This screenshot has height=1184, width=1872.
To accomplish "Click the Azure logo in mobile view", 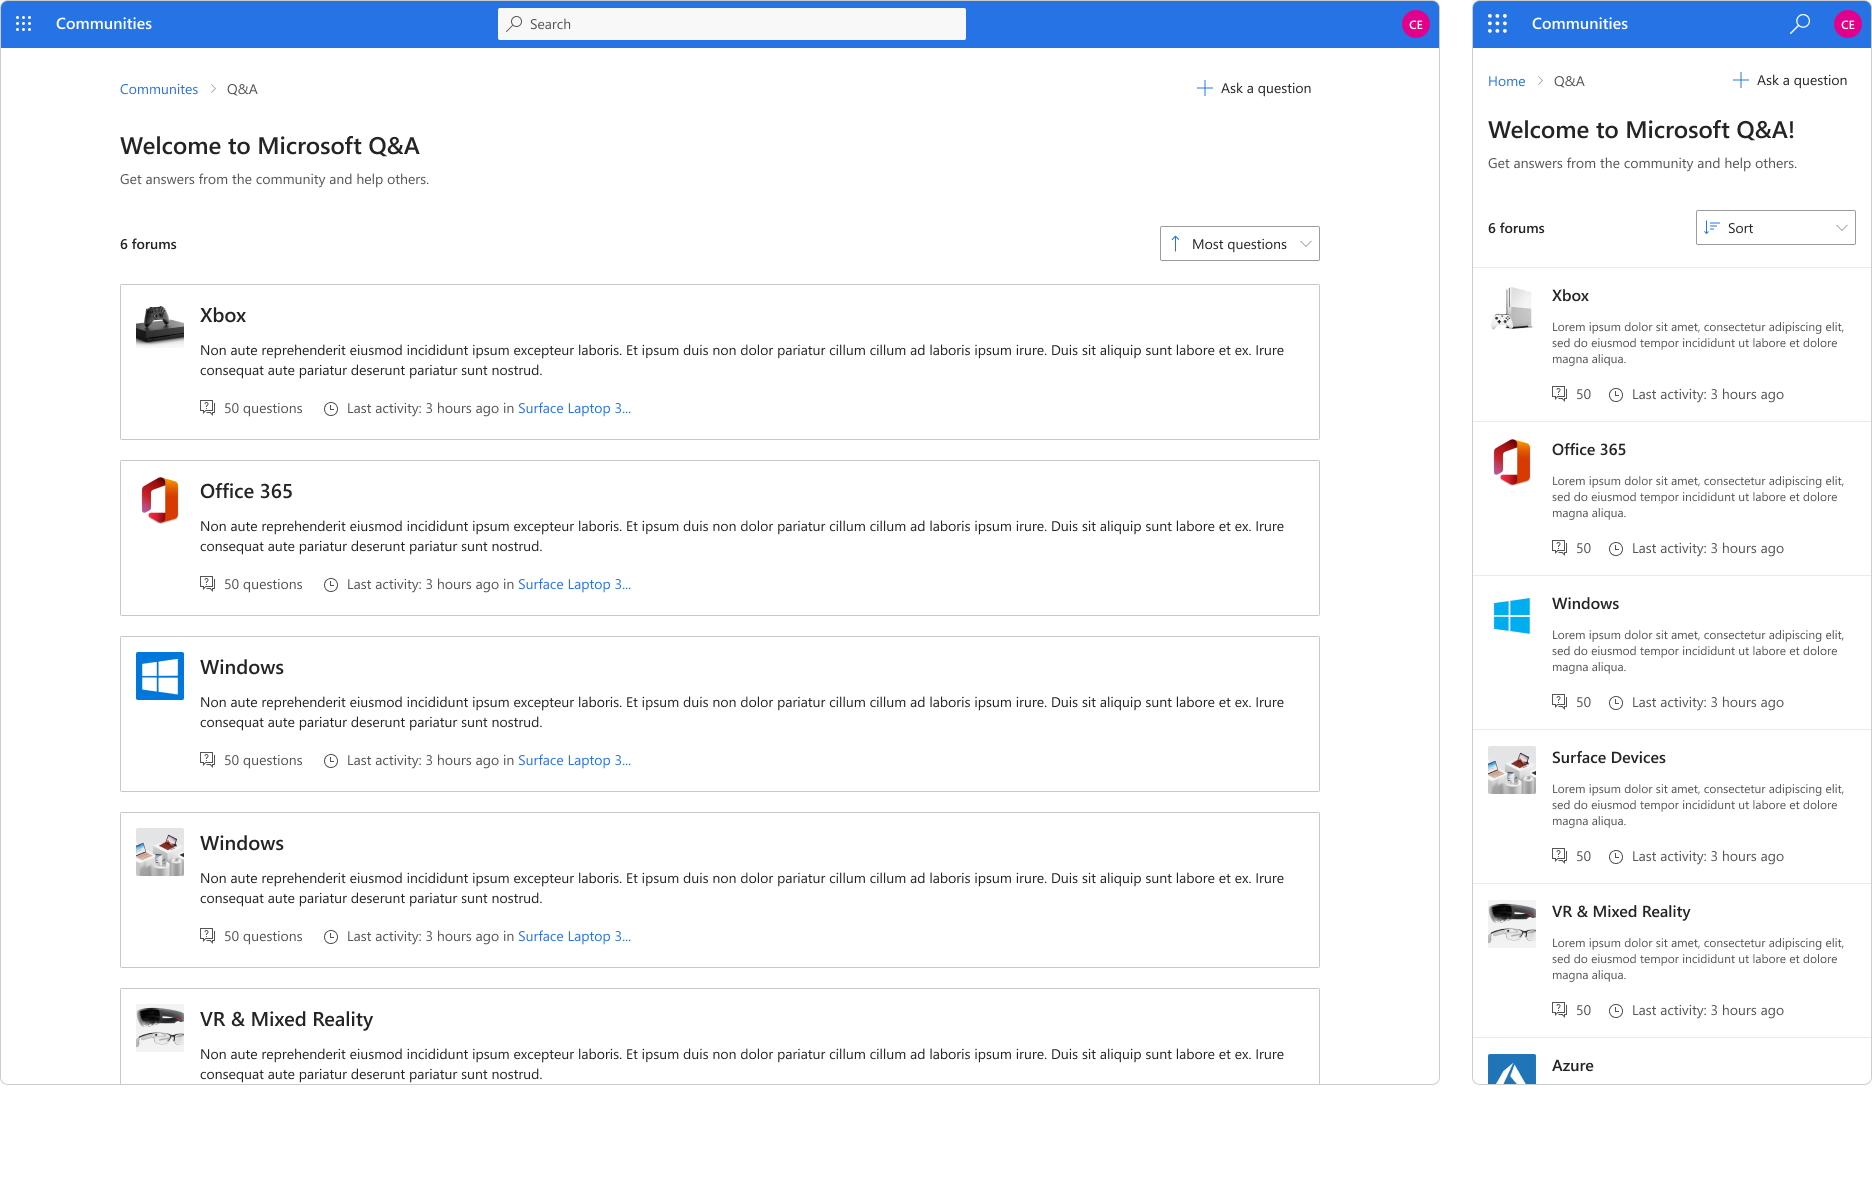I will (1512, 1069).
